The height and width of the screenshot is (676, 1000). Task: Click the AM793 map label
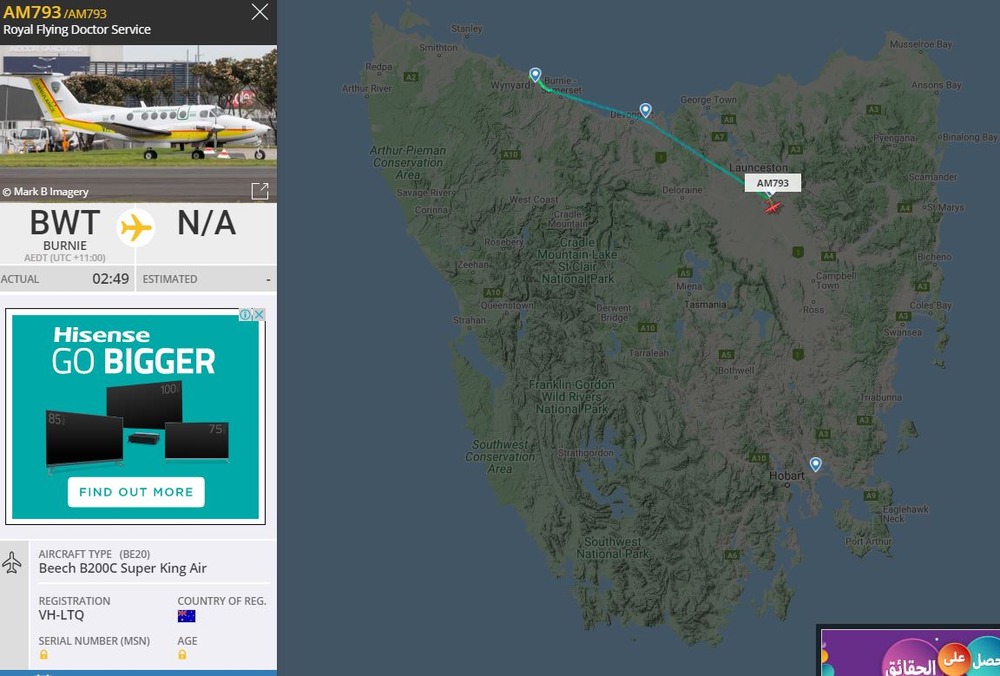(x=772, y=183)
